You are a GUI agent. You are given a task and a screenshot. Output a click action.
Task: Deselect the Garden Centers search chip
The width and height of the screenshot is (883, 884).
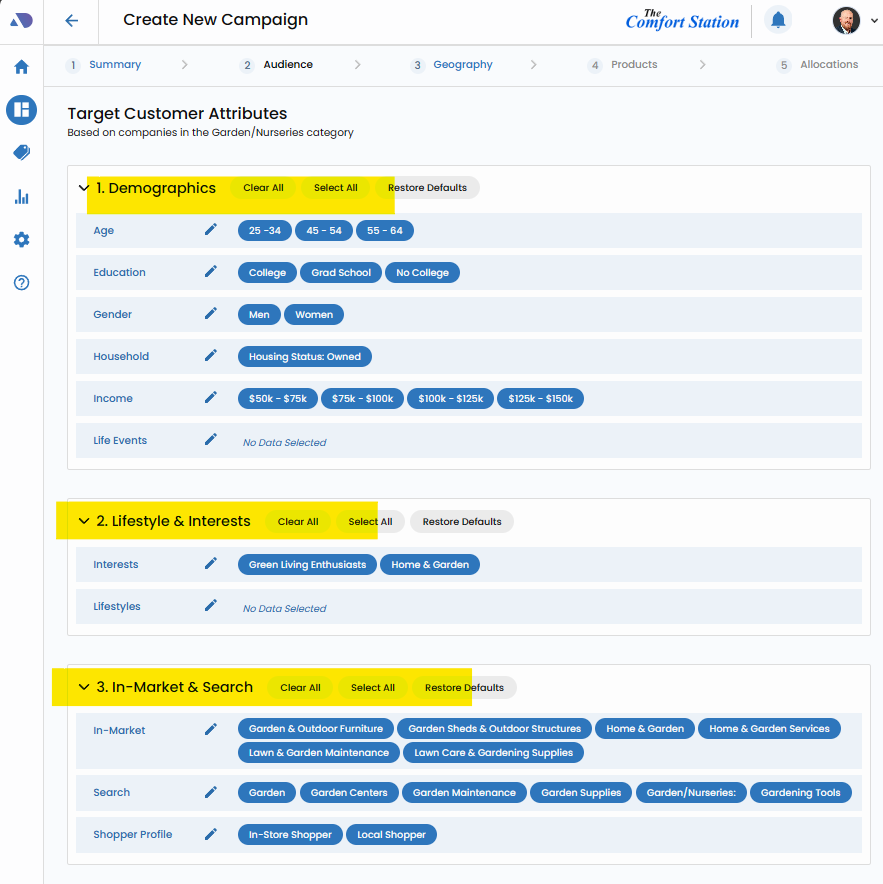click(x=349, y=793)
